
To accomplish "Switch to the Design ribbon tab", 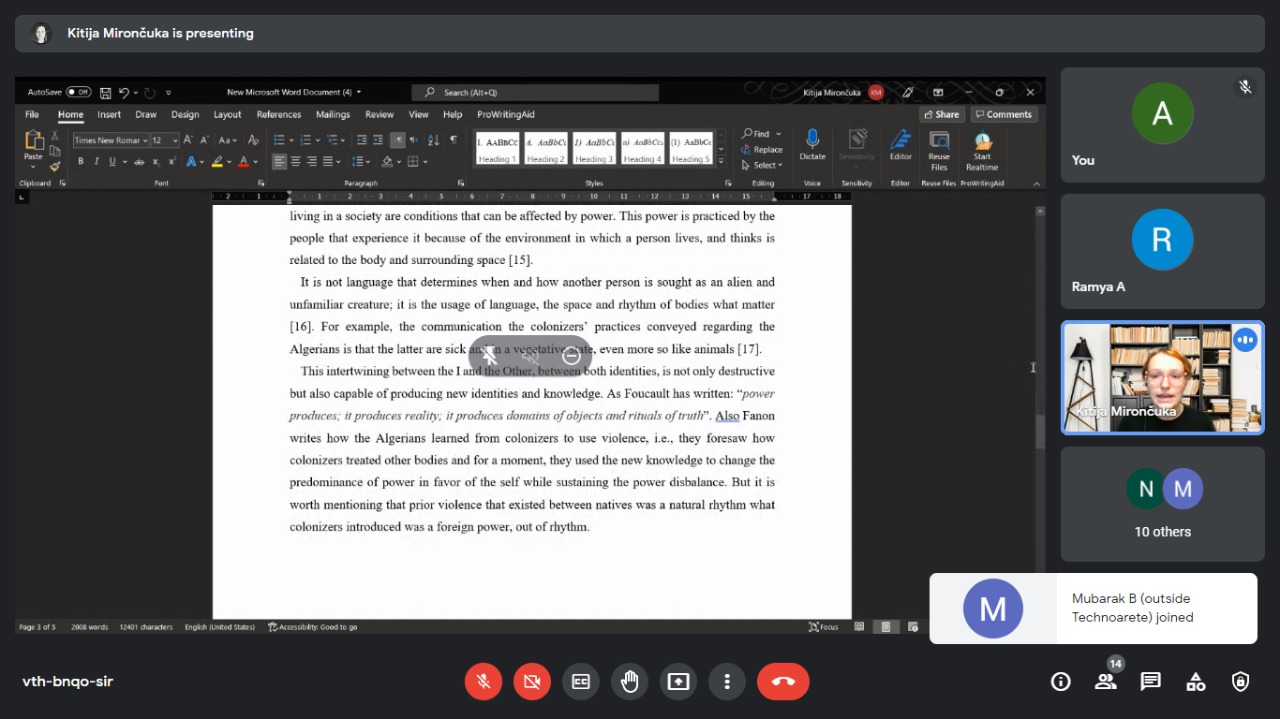I will pyautogui.click(x=185, y=115).
